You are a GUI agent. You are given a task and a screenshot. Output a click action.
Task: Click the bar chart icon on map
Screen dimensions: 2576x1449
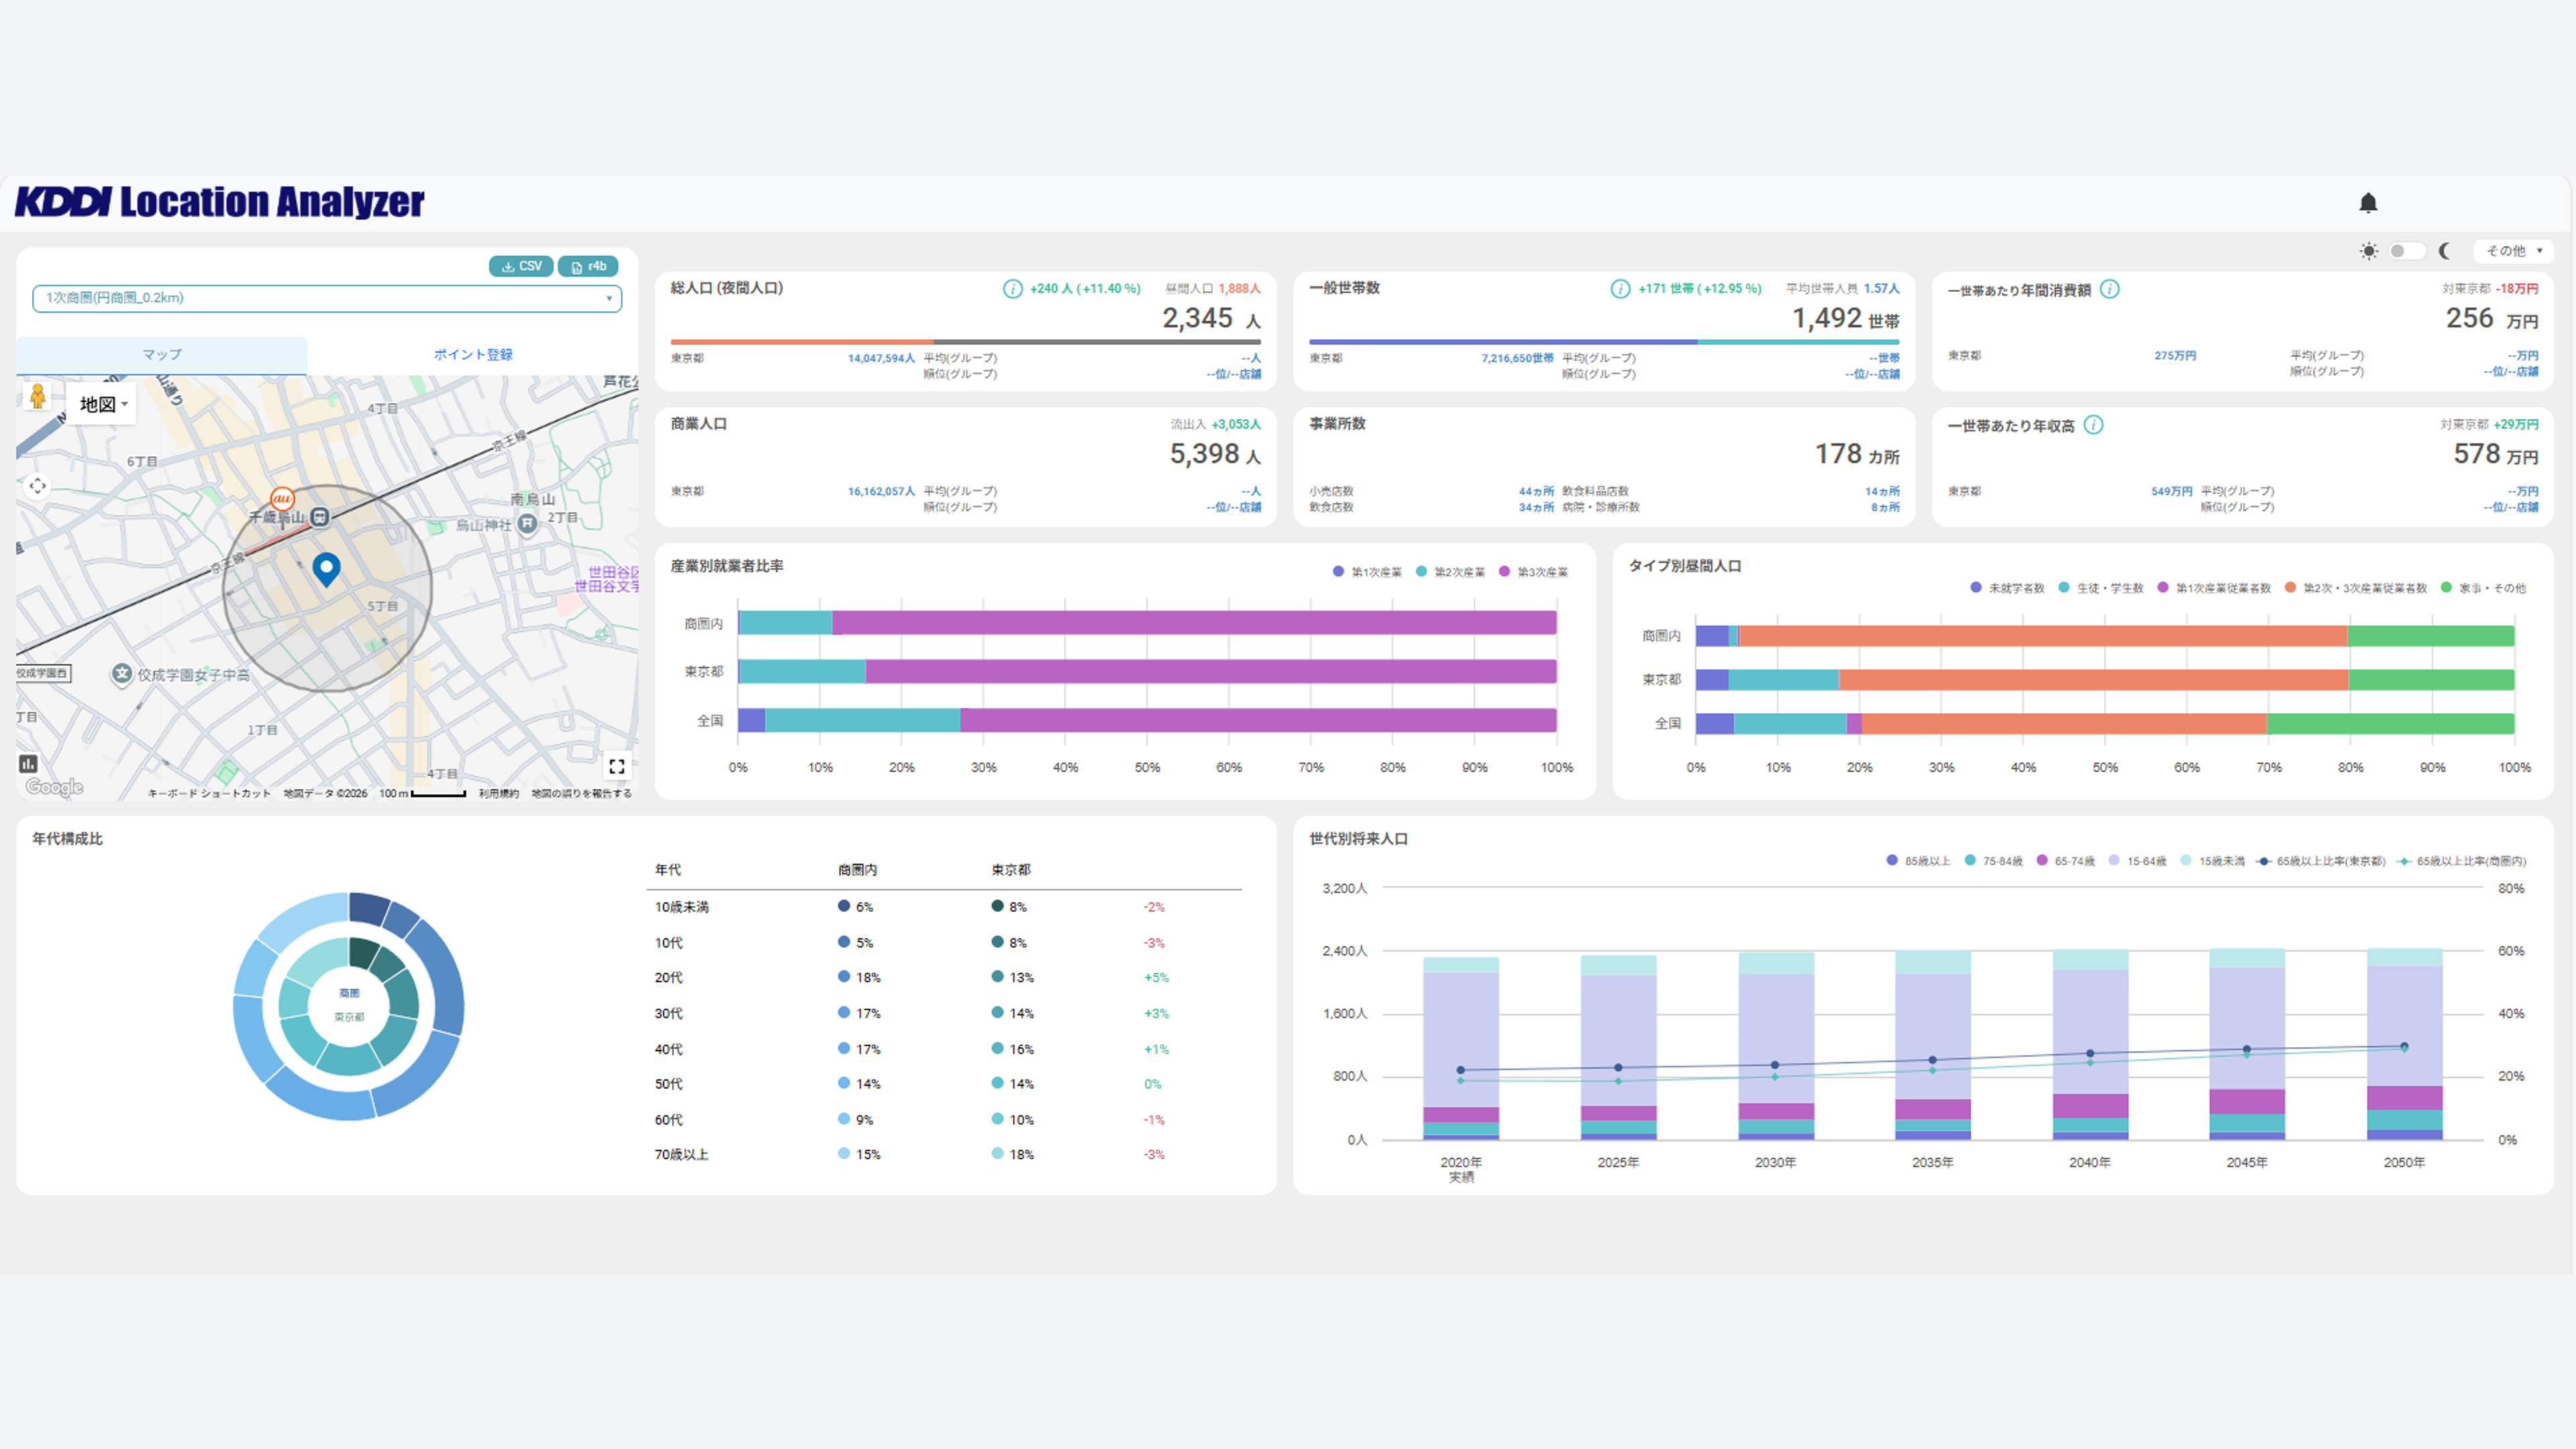[x=28, y=764]
